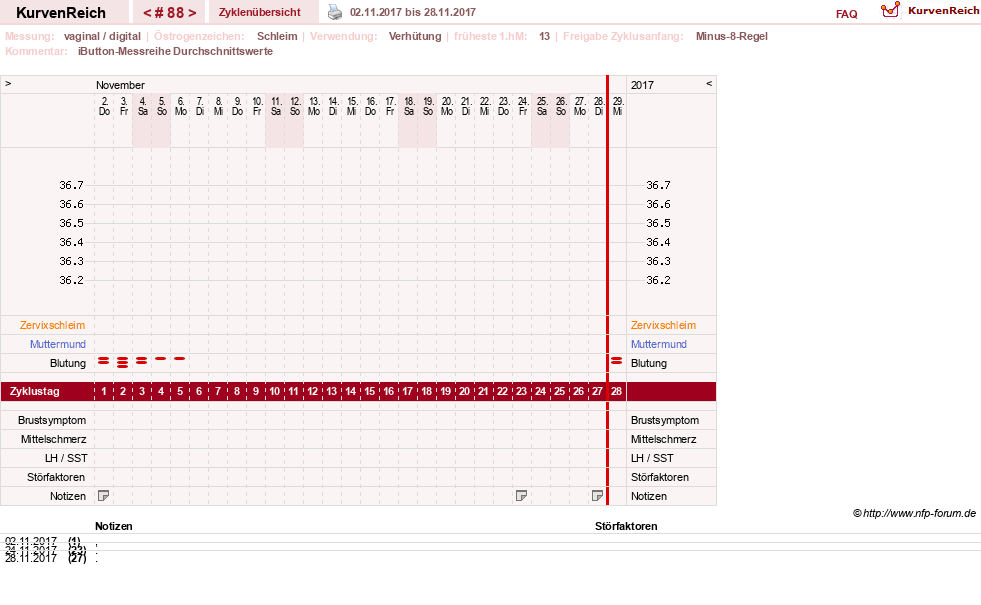The image size is (981, 605).
Task: Click the date range 02.11.2017 bis 28.11.2017
Action: point(413,12)
